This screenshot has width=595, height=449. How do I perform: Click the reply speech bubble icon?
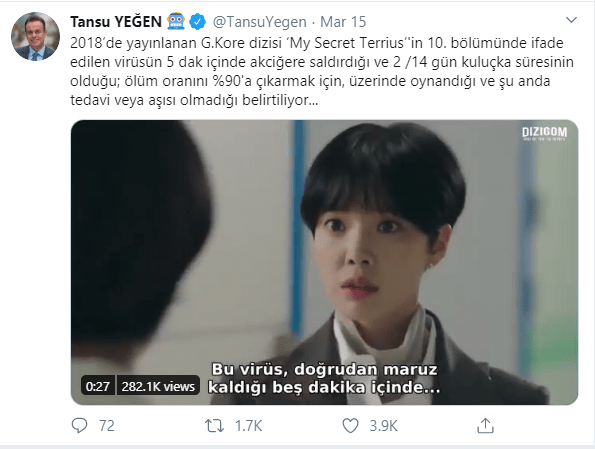pyautogui.click(x=79, y=425)
